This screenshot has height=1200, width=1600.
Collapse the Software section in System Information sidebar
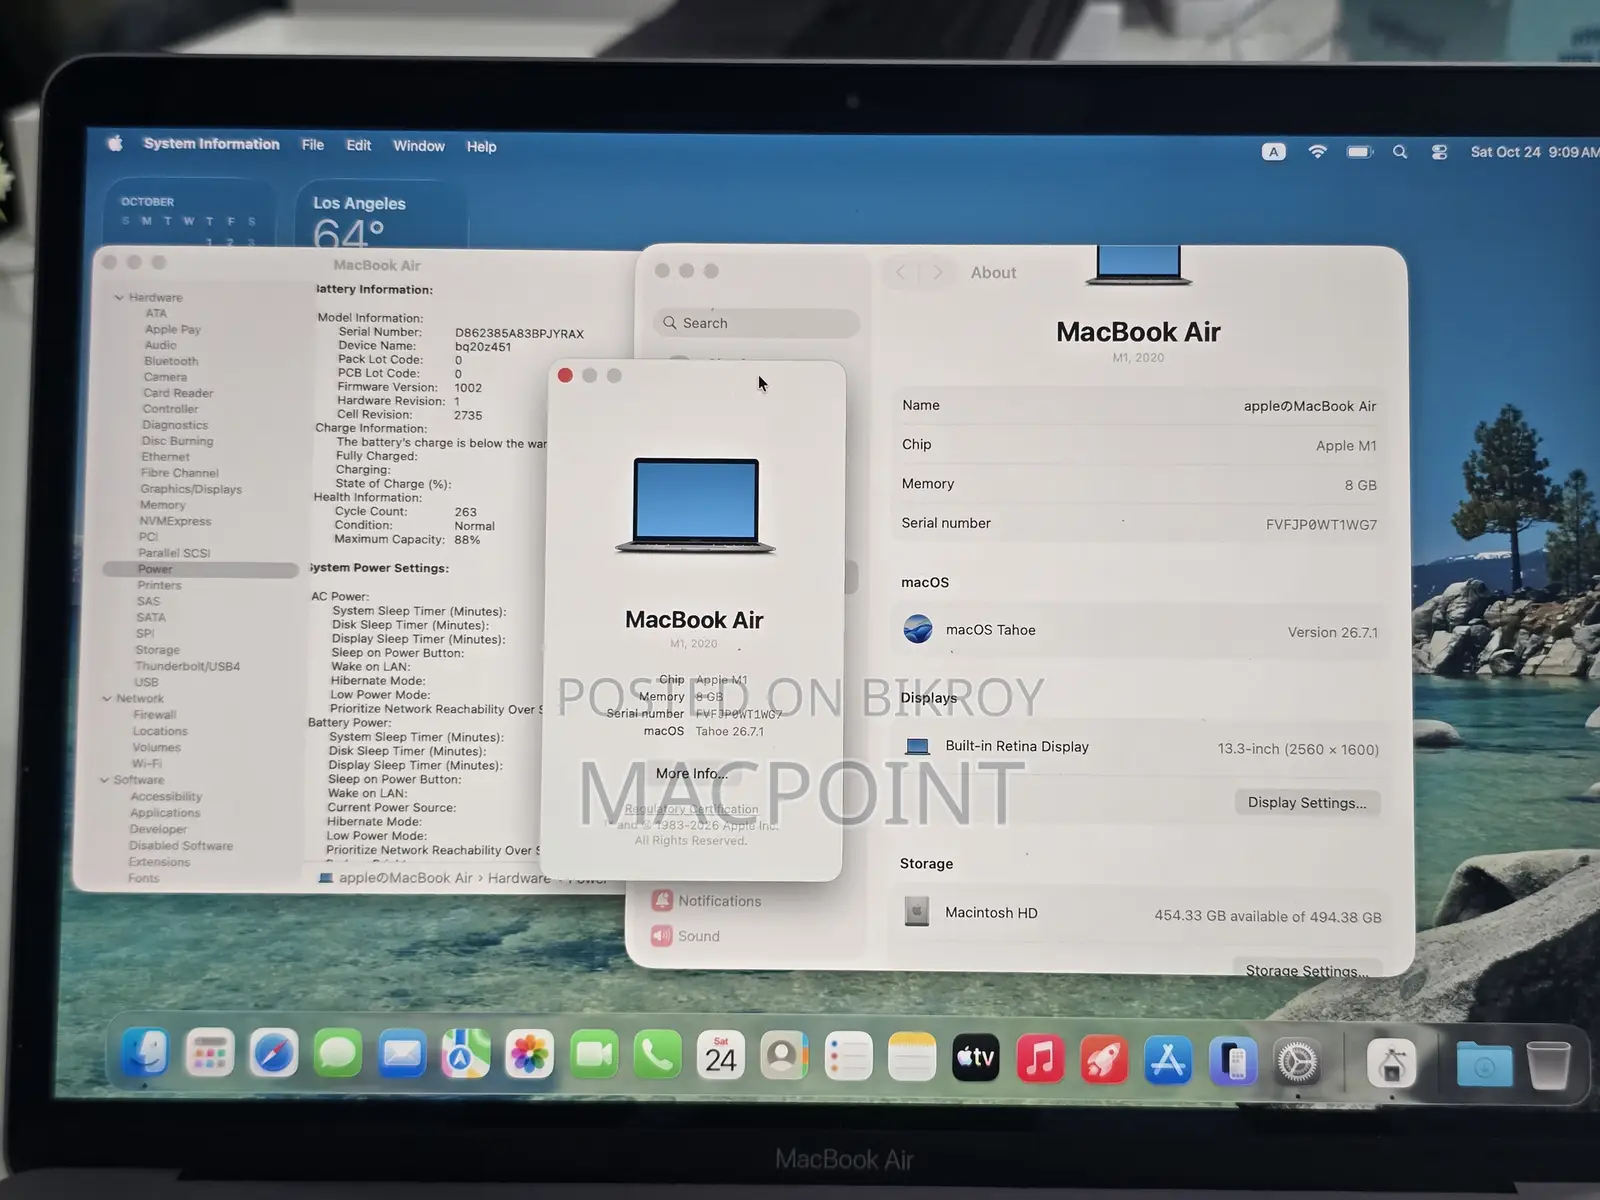(105, 780)
